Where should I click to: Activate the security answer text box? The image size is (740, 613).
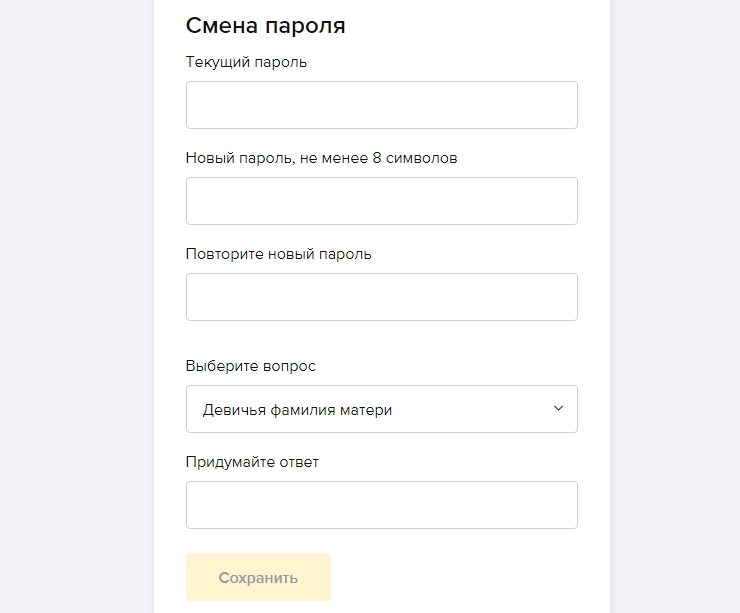point(381,505)
